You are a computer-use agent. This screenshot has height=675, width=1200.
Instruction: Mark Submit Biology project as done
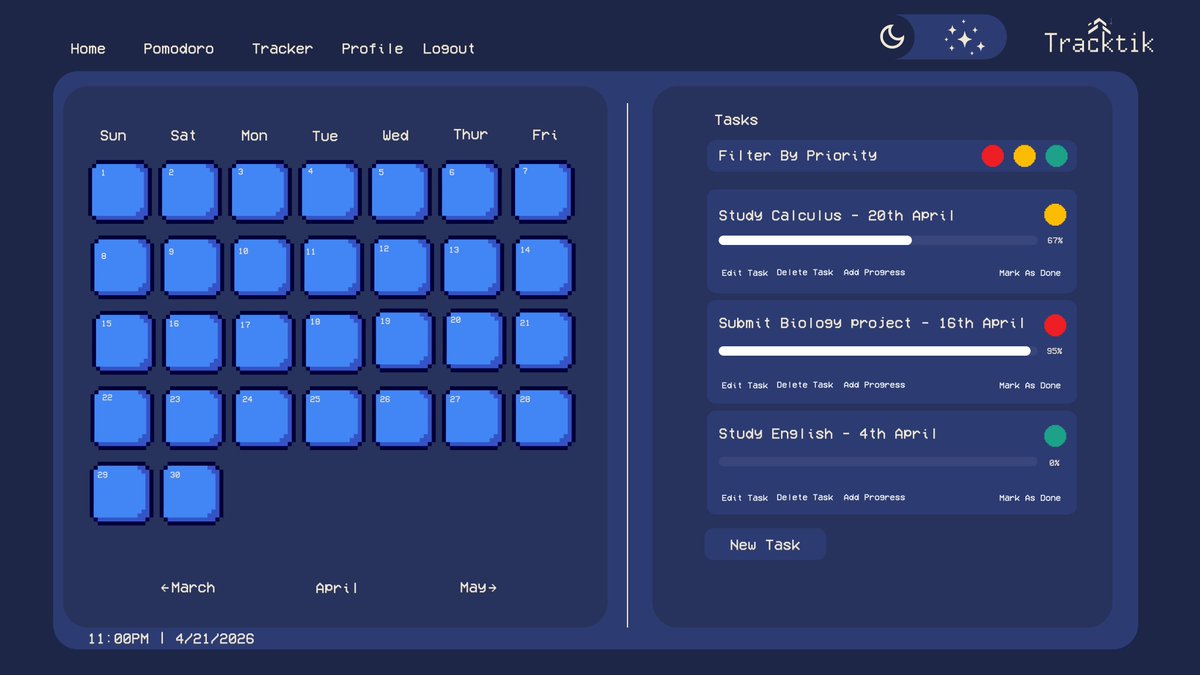[x=1030, y=385]
